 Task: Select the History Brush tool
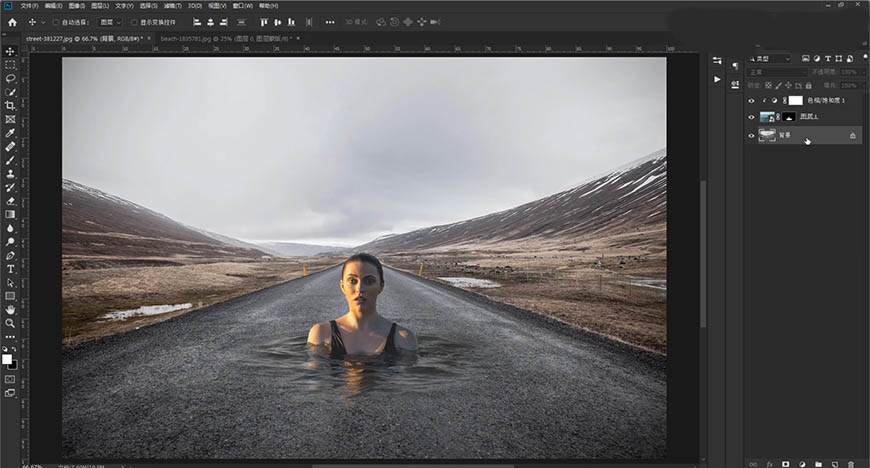10,187
